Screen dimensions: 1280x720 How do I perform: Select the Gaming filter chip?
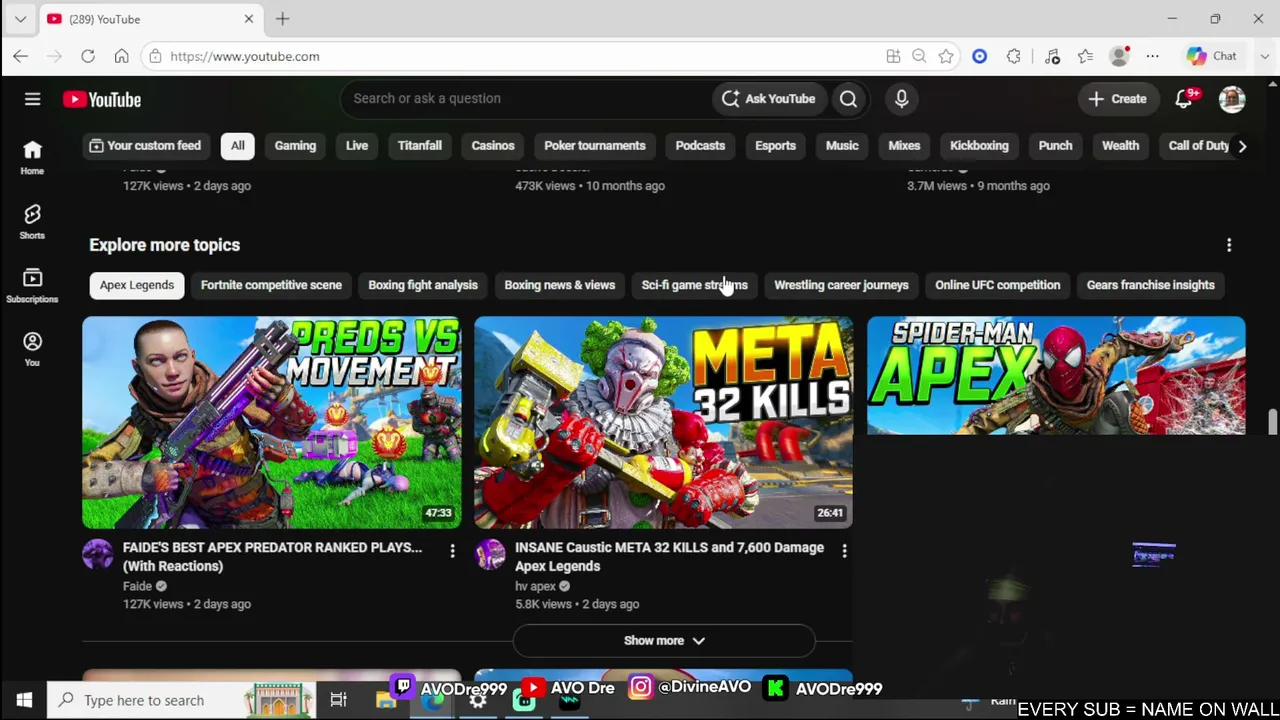(295, 146)
